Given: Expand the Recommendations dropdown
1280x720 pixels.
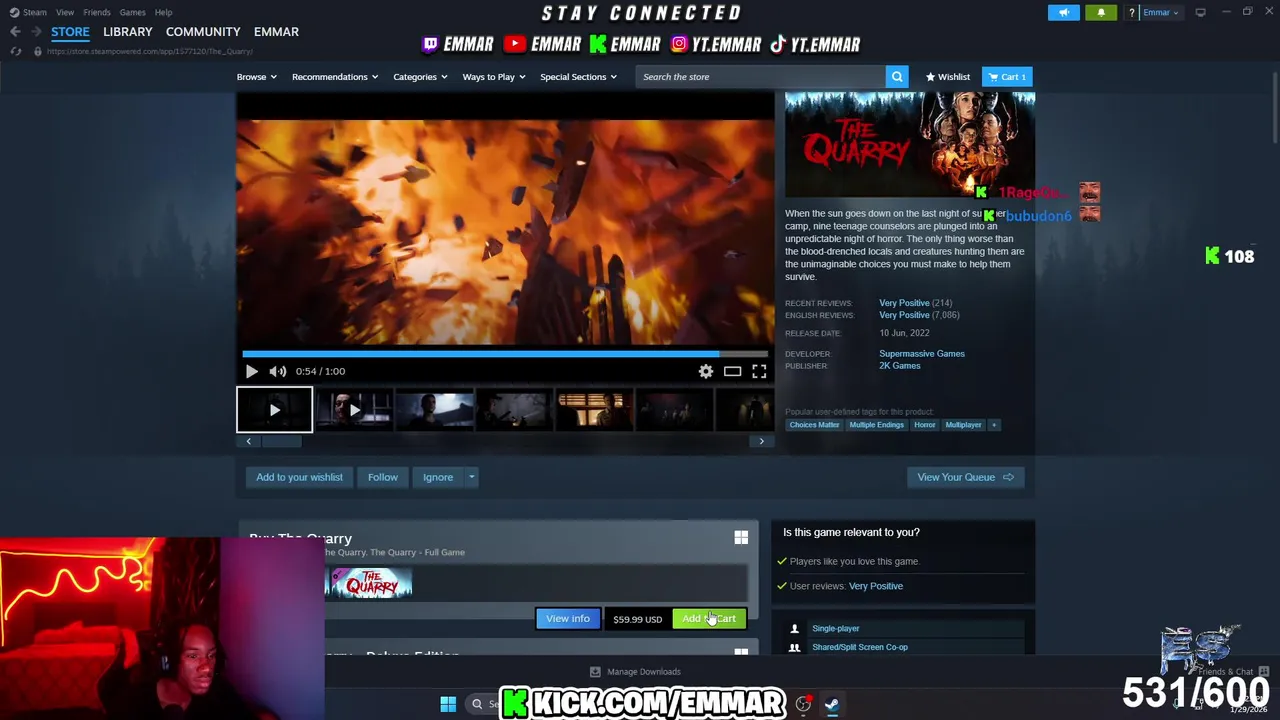Looking at the screenshot, I should pyautogui.click(x=335, y=77).
